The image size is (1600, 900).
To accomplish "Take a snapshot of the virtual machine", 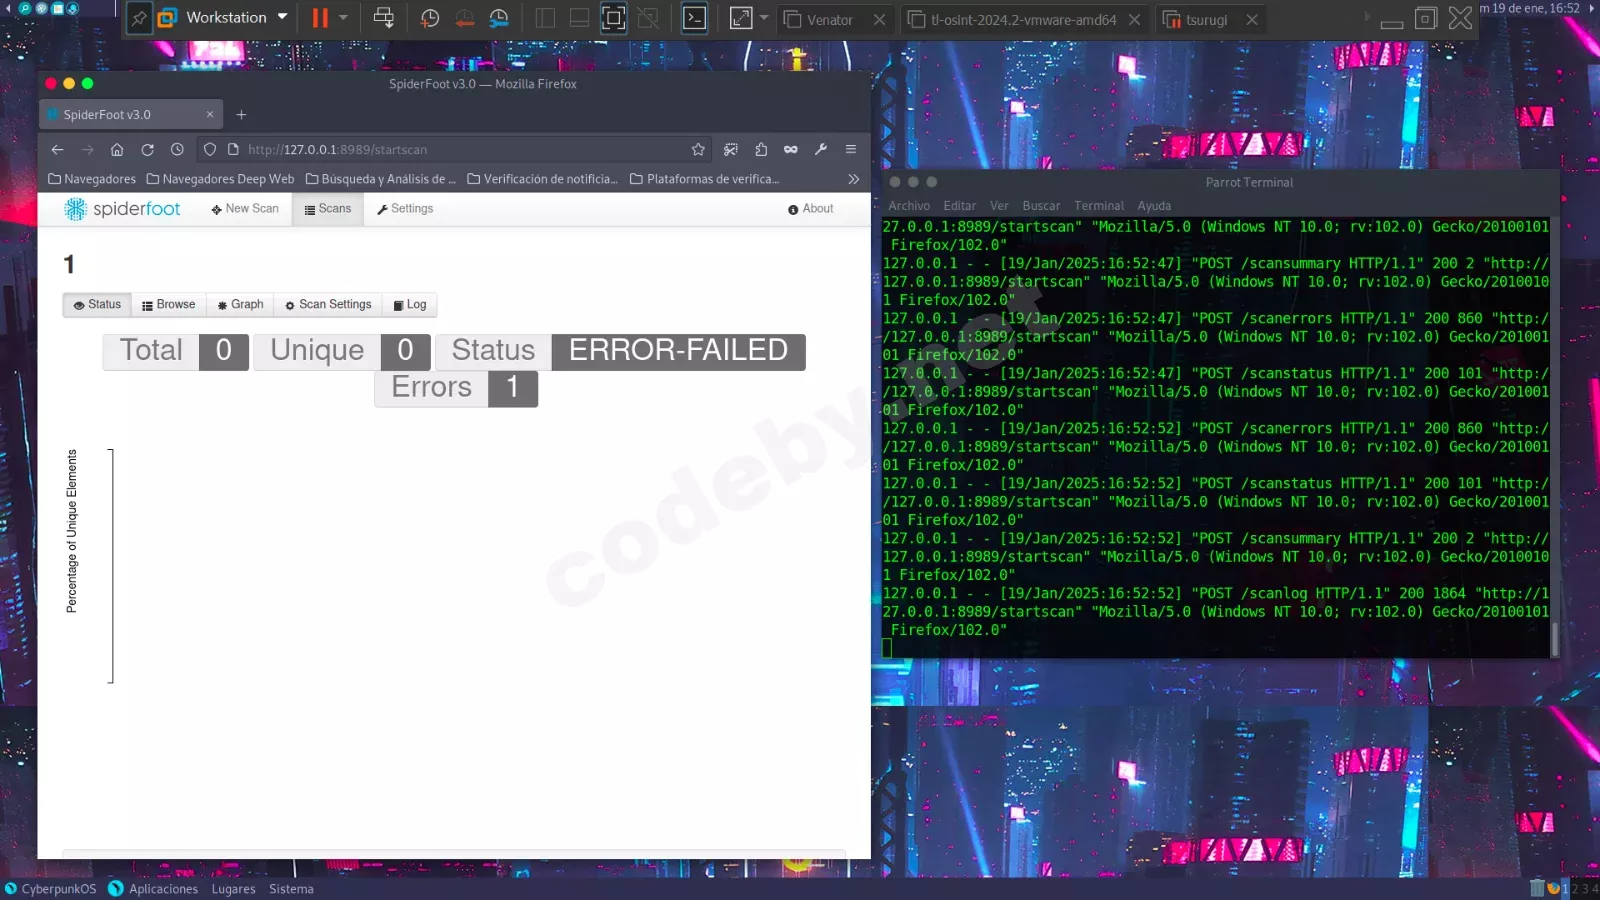I will coord(429,18).
